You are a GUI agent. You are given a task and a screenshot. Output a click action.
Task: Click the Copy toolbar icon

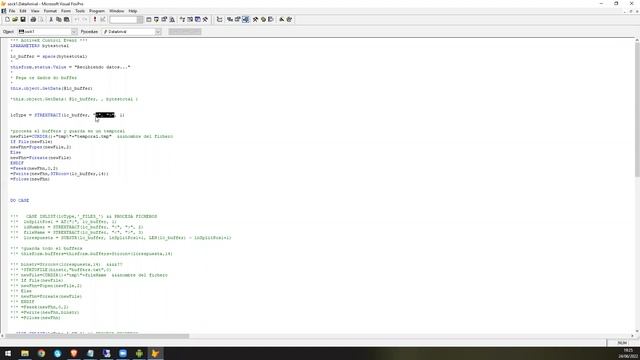pyautogui.click(x=59, y=19)
